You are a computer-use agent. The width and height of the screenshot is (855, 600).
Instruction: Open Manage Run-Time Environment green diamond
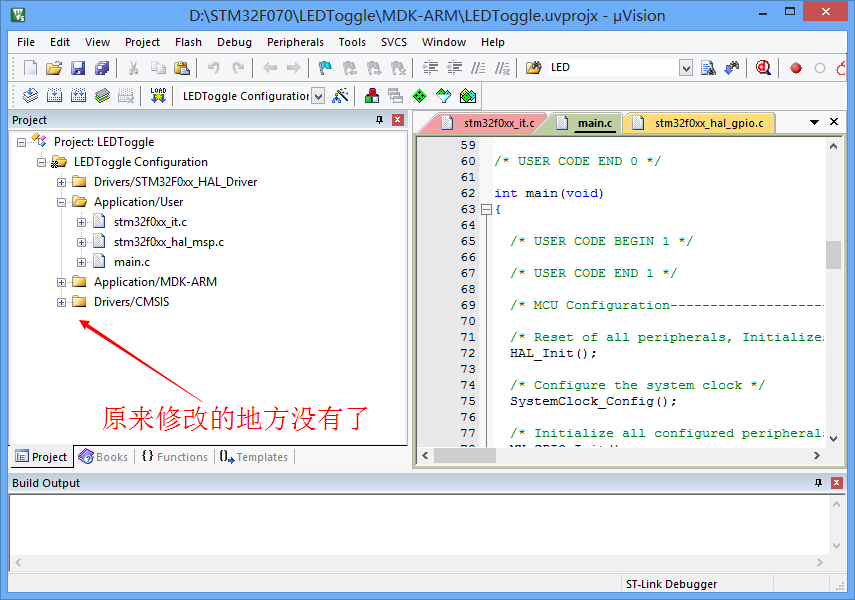point(419,96)
